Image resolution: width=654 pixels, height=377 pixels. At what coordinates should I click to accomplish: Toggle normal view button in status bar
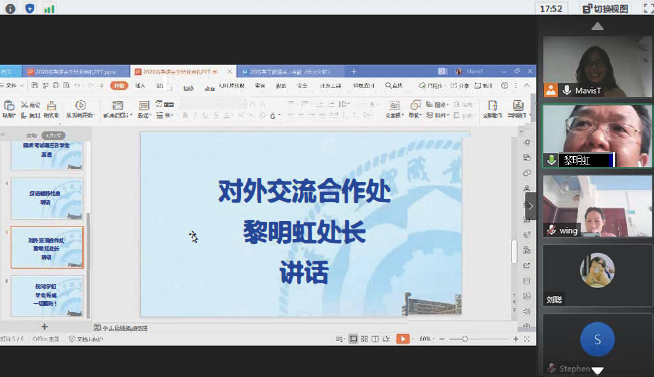(x=353, y=339)
